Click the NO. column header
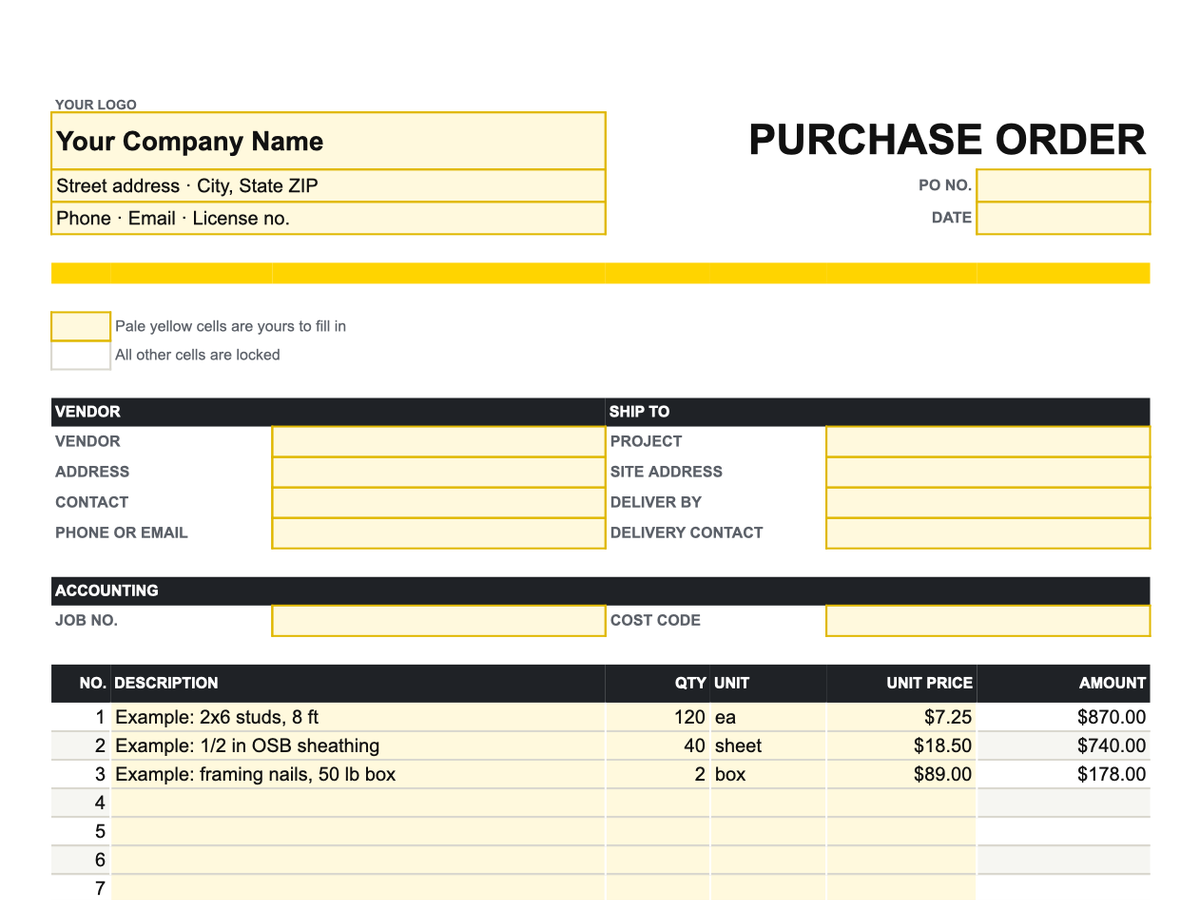 [81, 683]
